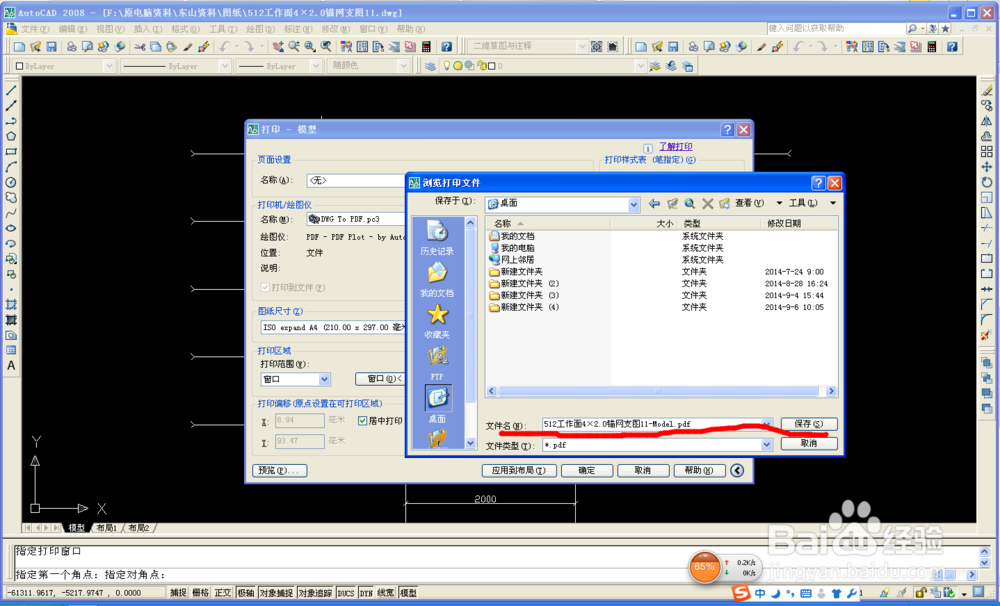Toggle 对象捕捉 object snap in the status bar
The image size is (1000, 606).
(x=276, y=593)
